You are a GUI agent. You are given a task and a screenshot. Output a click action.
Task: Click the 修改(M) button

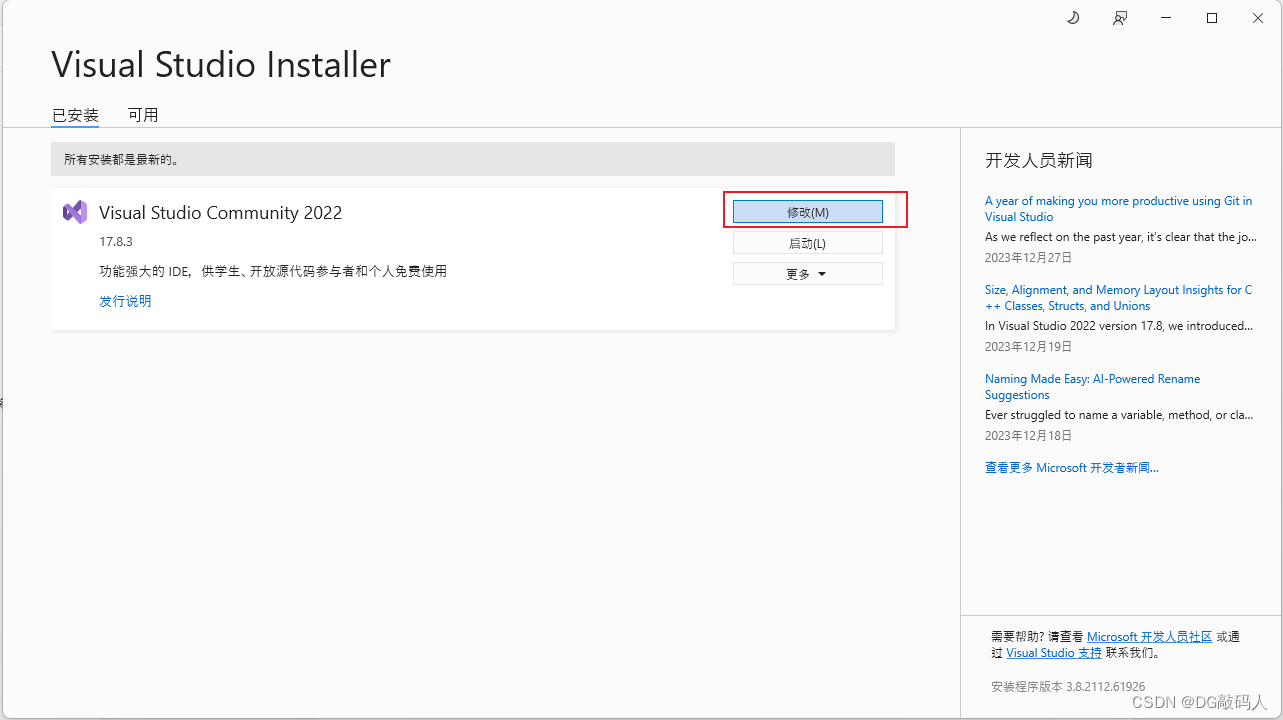point(808,212)
